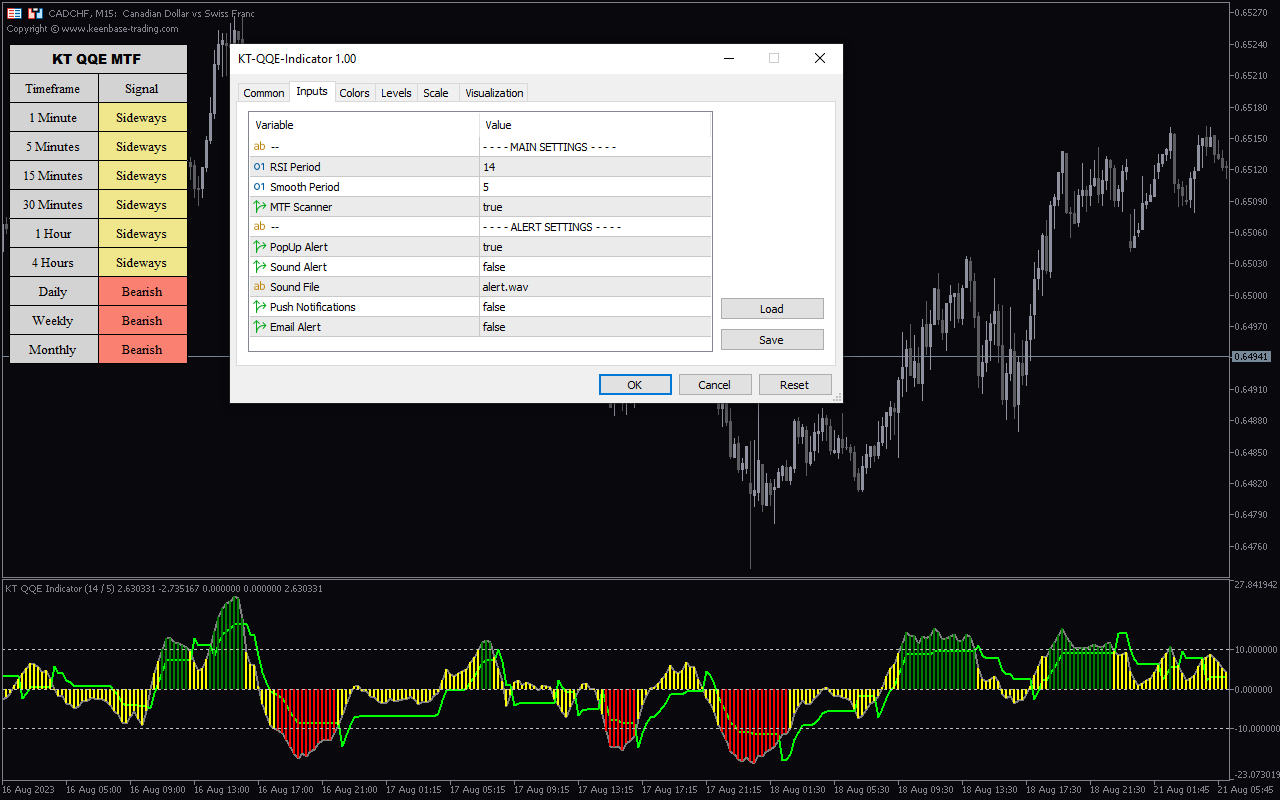Image resolution: width=1280 pixels, height=800 pixels.
Task: Click the Variable column header
Action: (x=365, y=125)
